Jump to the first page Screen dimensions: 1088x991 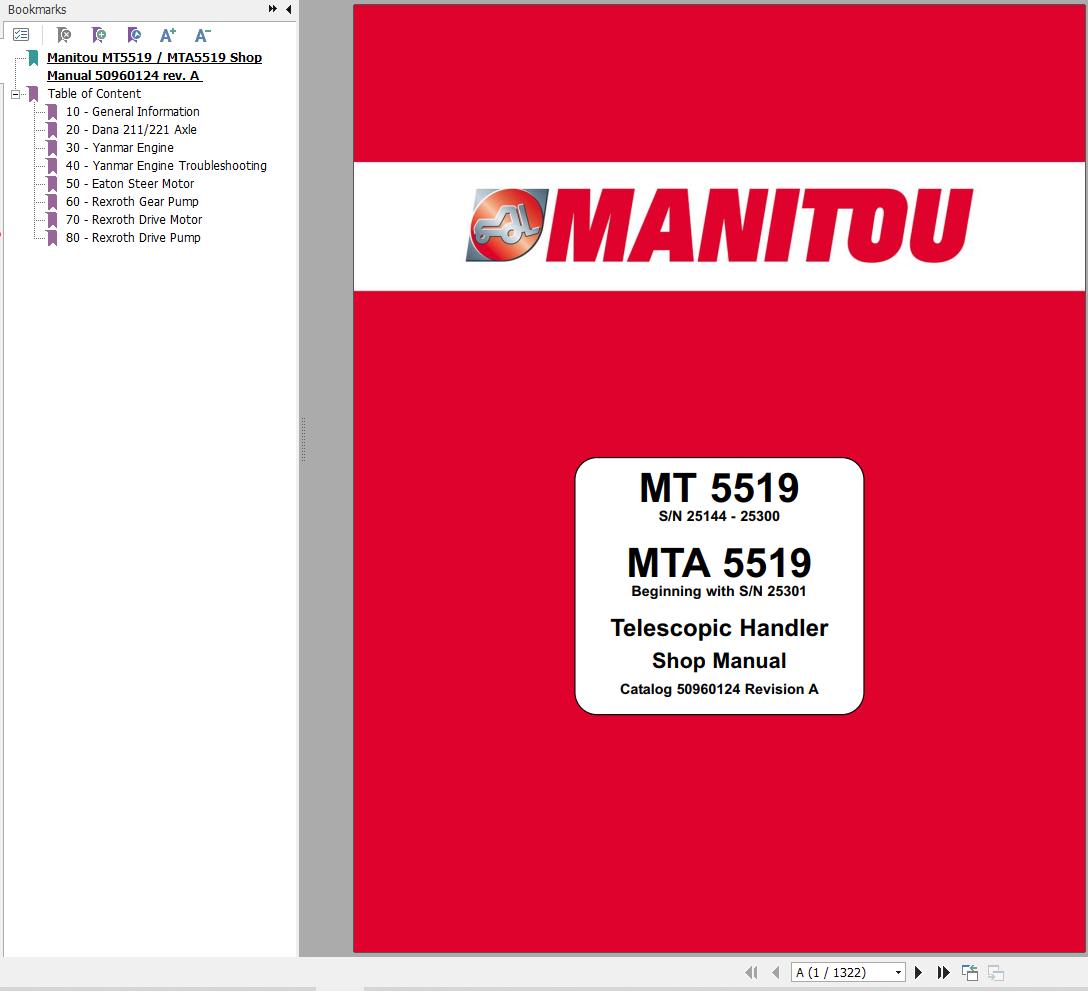(752, 971)
